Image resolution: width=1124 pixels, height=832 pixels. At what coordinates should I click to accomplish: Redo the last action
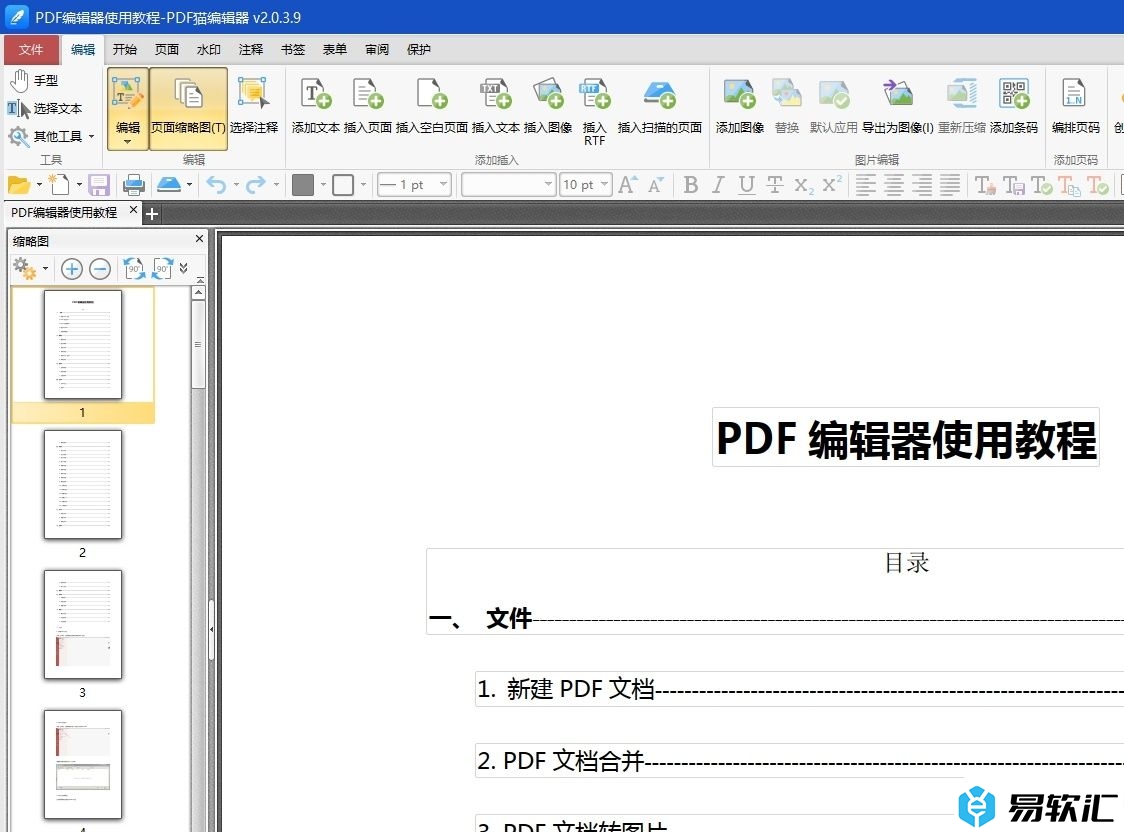pyautogui.click(x=256, y=185)
